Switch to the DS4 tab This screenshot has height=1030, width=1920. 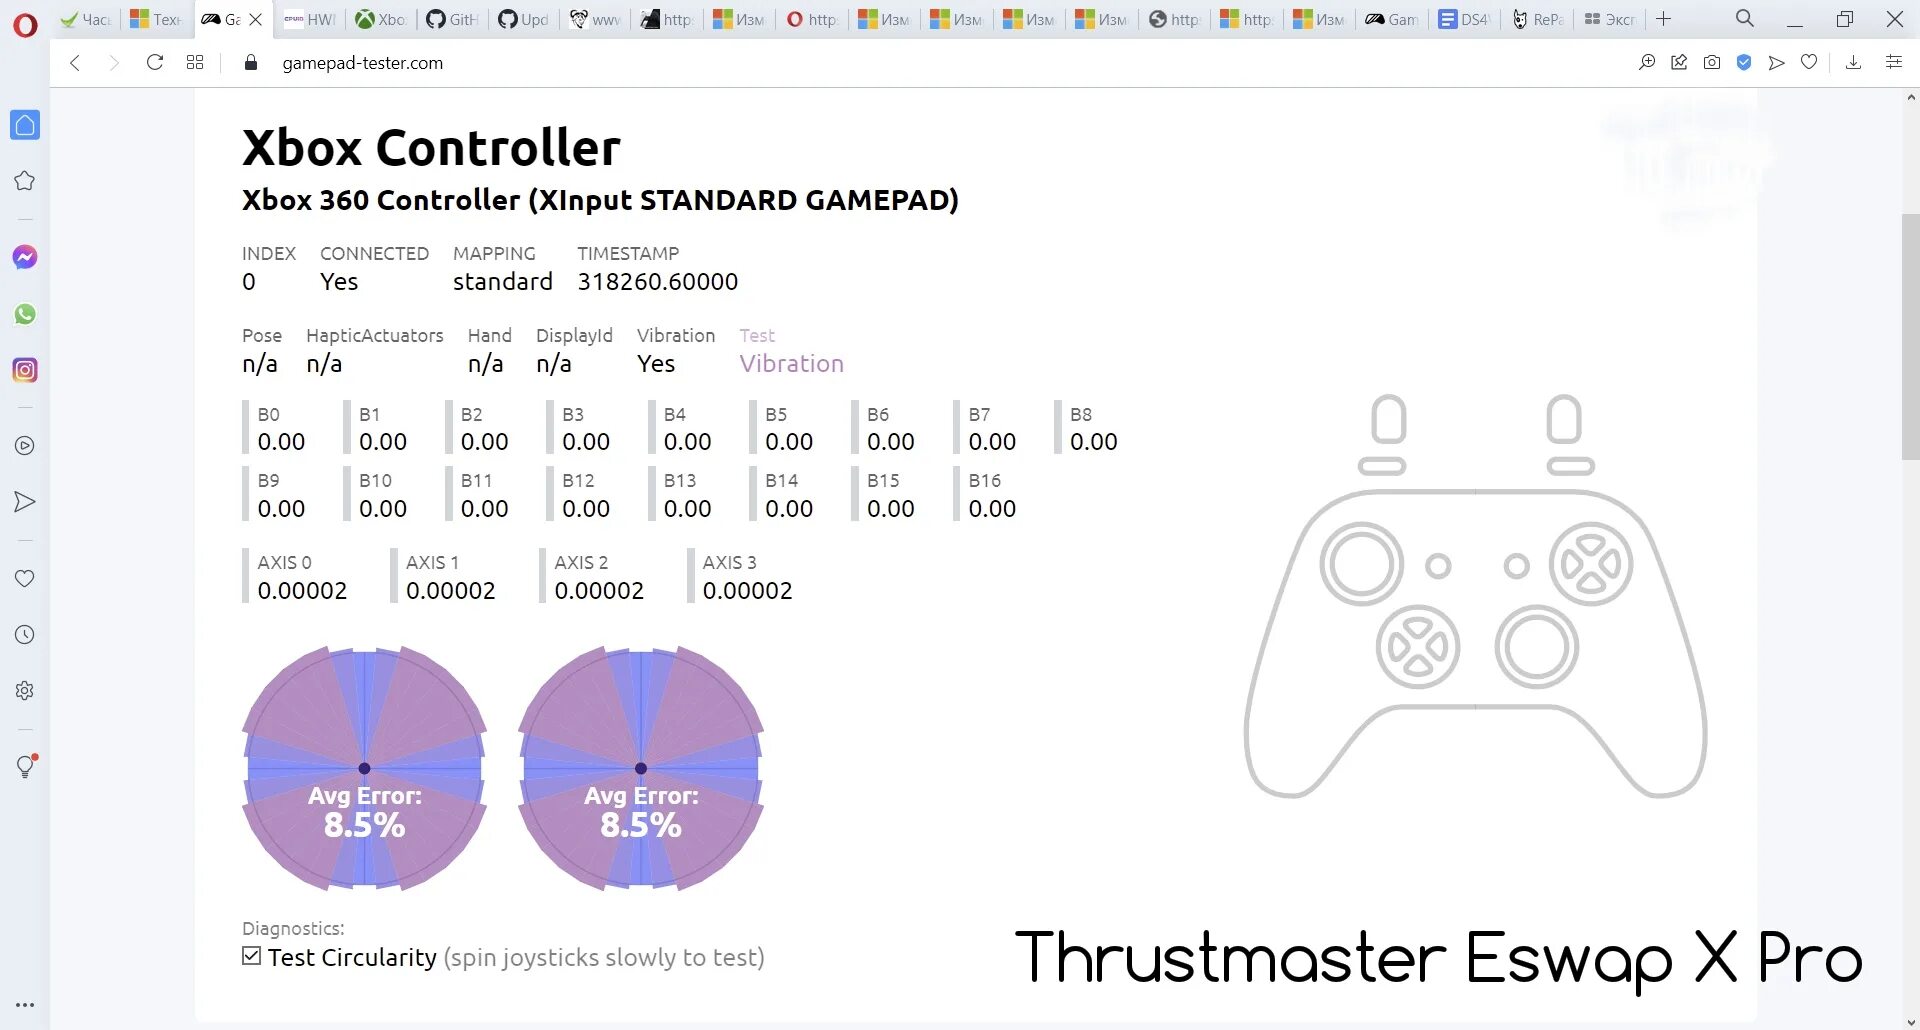(x=1465, y=19)
